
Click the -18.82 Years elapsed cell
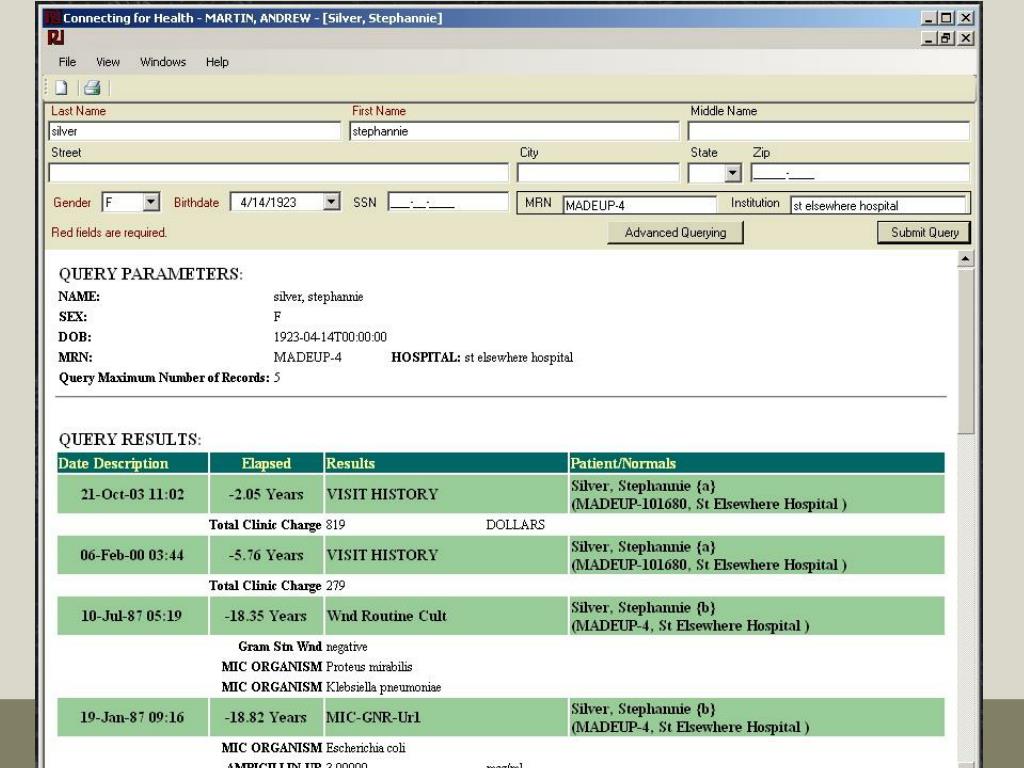coord(266,717)
